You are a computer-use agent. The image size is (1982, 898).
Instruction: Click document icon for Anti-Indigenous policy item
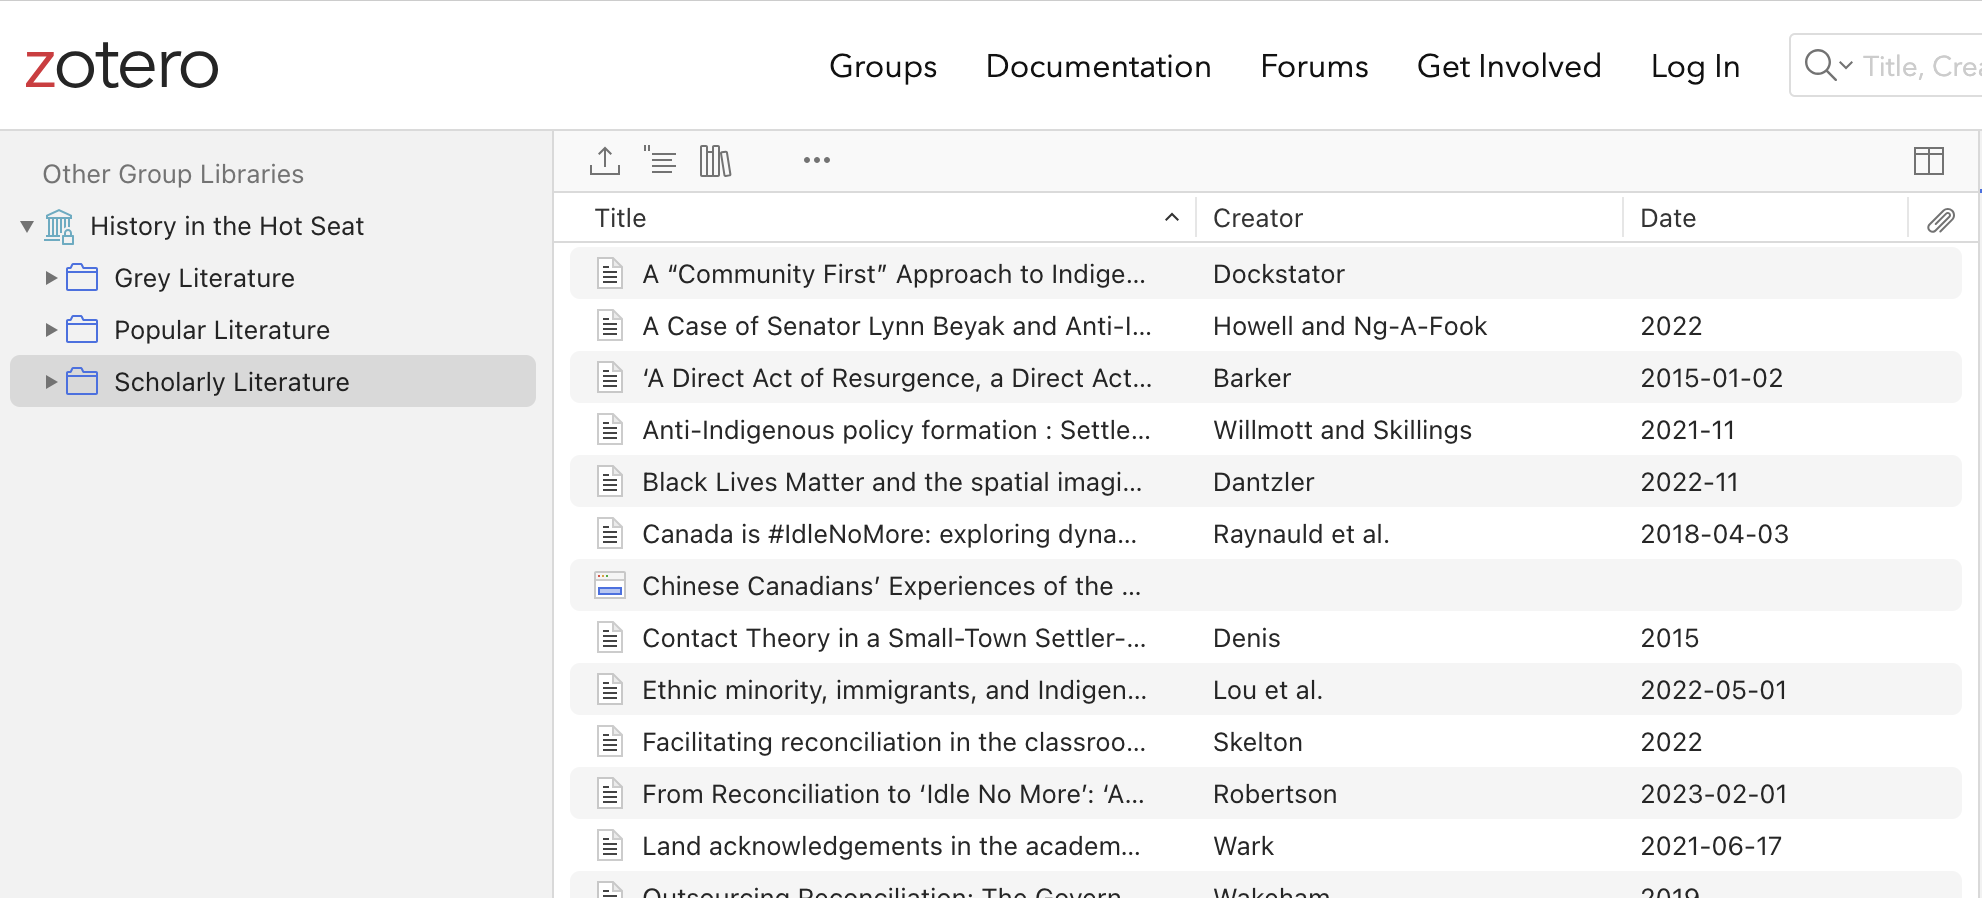coord(610,430)
